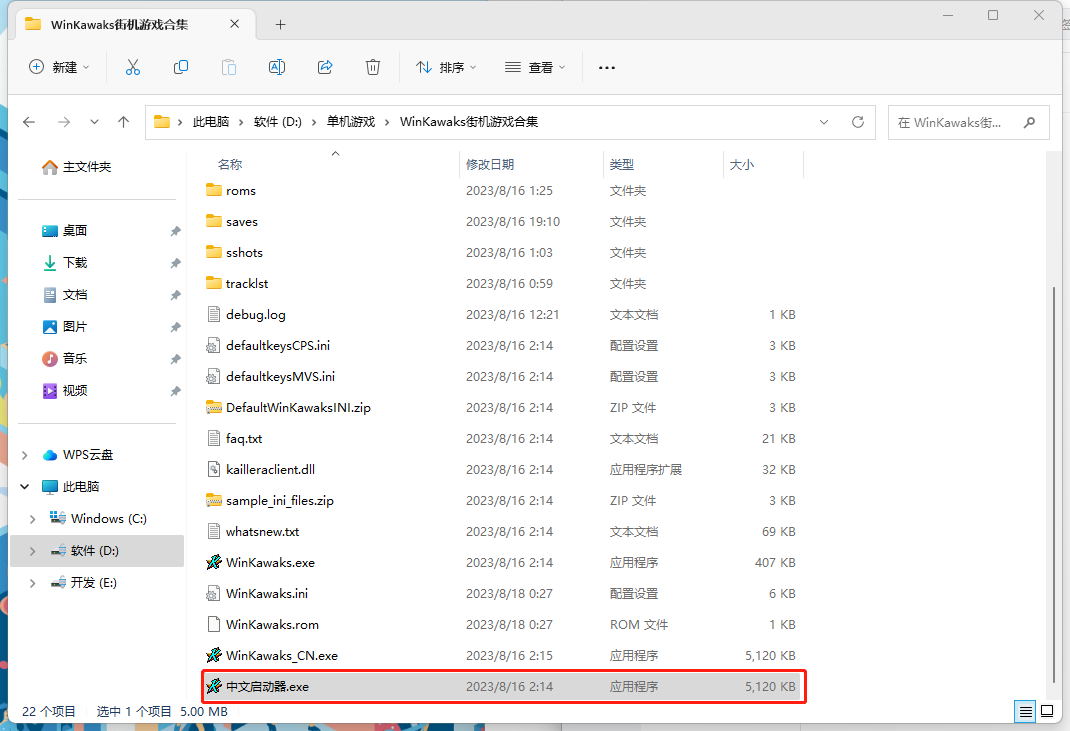Expand WPS云盘 tree node

pos(25,455)
